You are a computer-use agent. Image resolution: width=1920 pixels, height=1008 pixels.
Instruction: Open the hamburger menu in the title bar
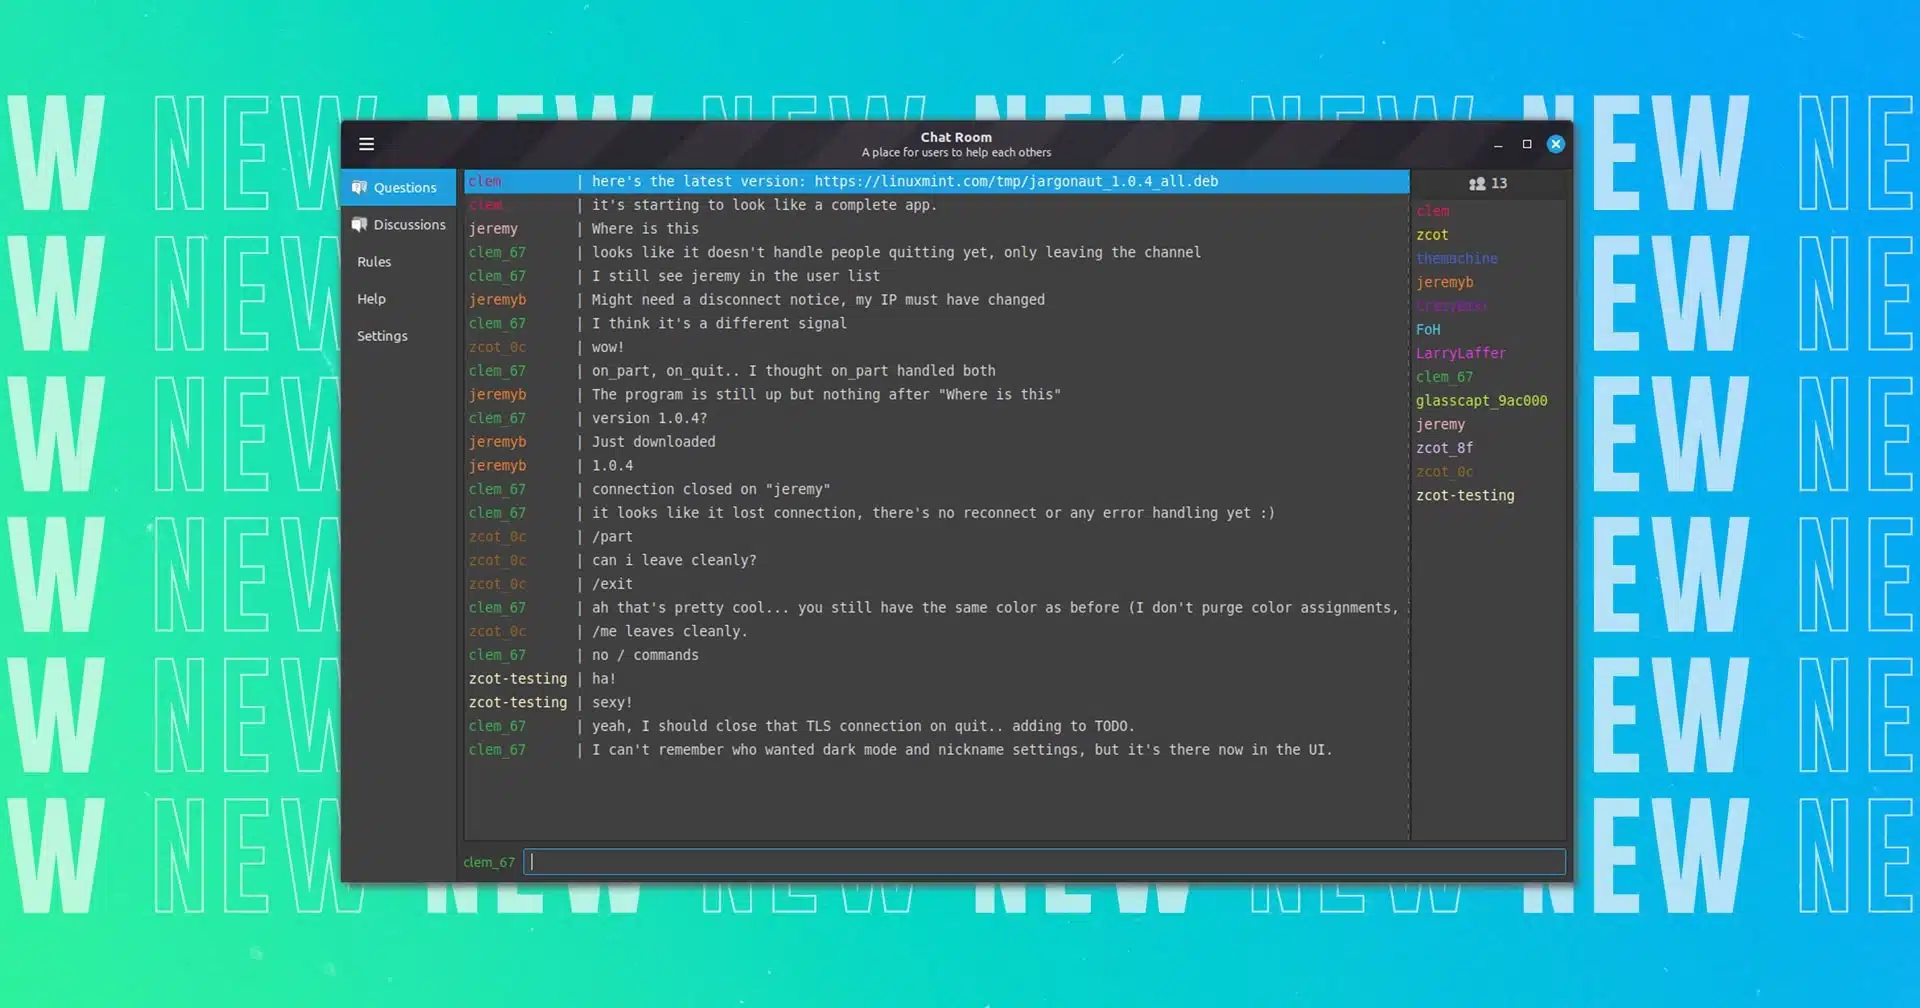point(367,144)
